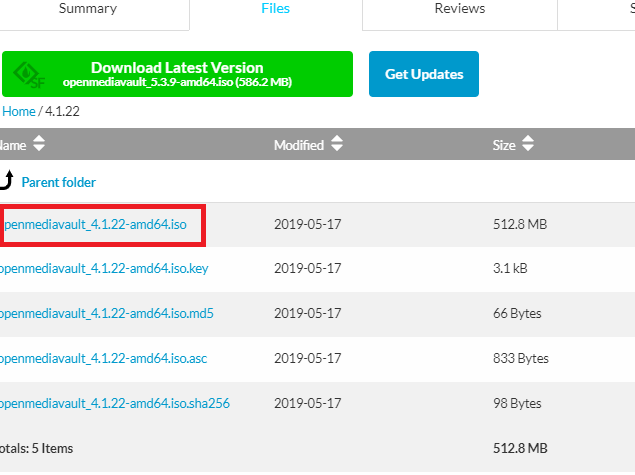Click the Download Latest Version button
635x475 pixels.
click(x=177, y=74)
